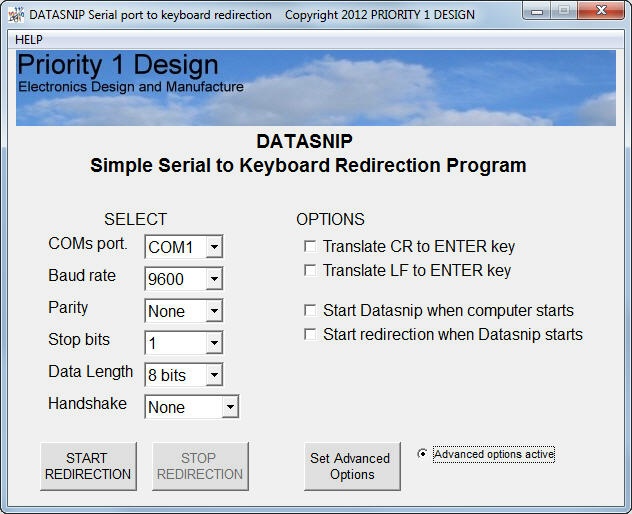This screenshot has width=632, height=514.
Task: Open the HELP menu
Action: 29,40
